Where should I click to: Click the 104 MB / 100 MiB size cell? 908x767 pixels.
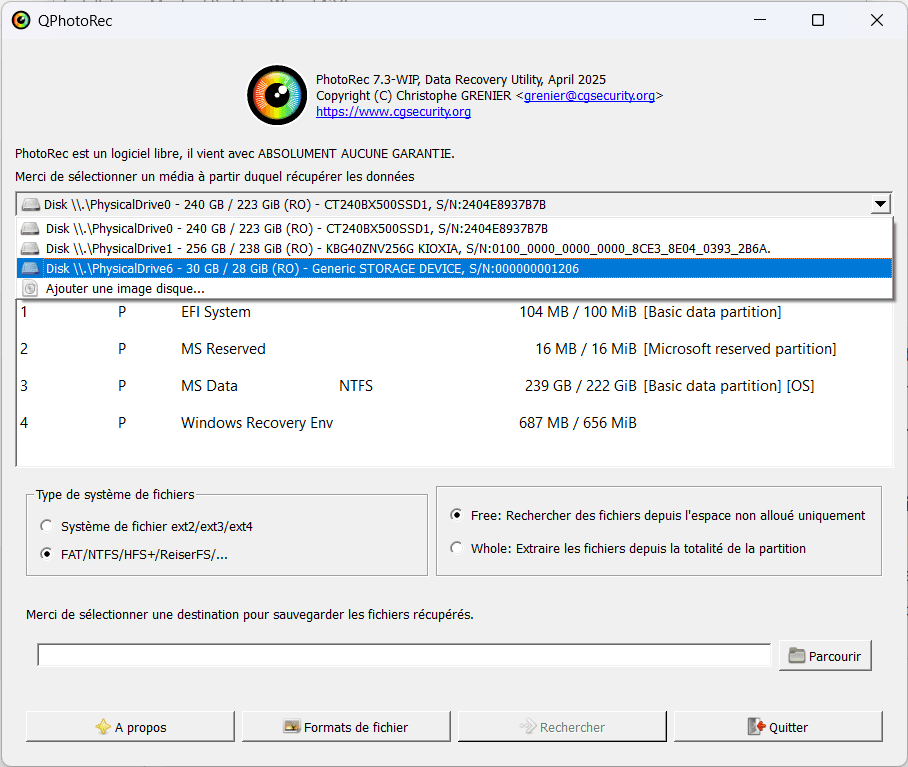577,312
